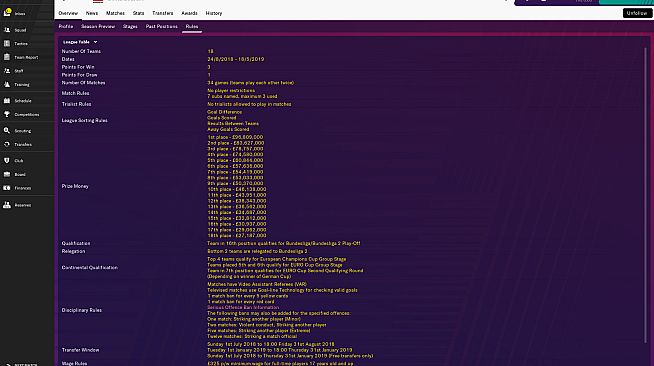Open the History tab
654x366 pixels.
[x=214, y=13]
